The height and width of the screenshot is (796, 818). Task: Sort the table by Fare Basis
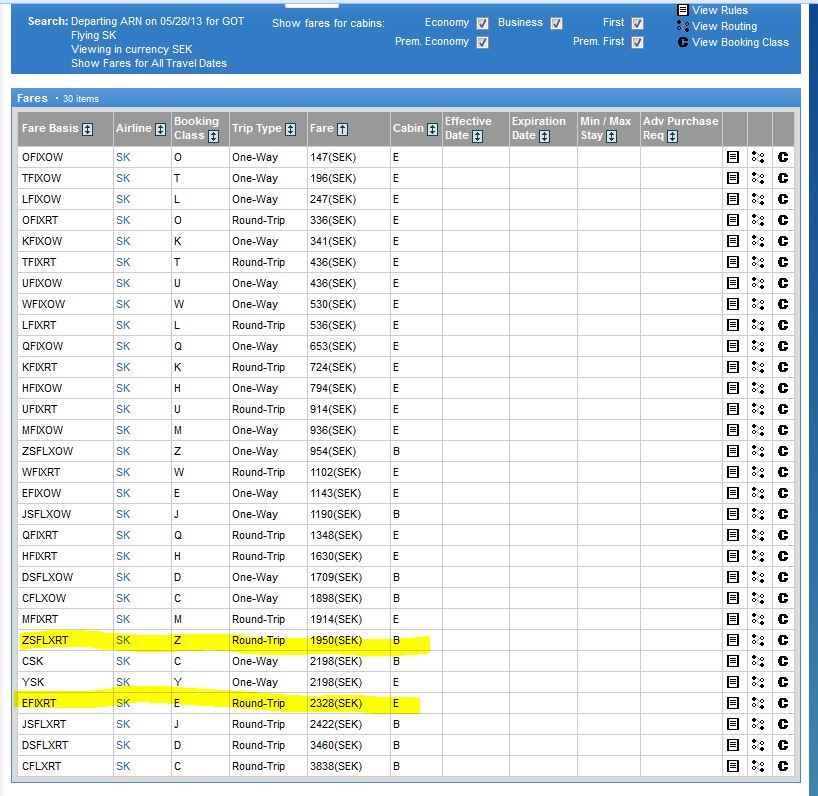[x=88, y=129]
